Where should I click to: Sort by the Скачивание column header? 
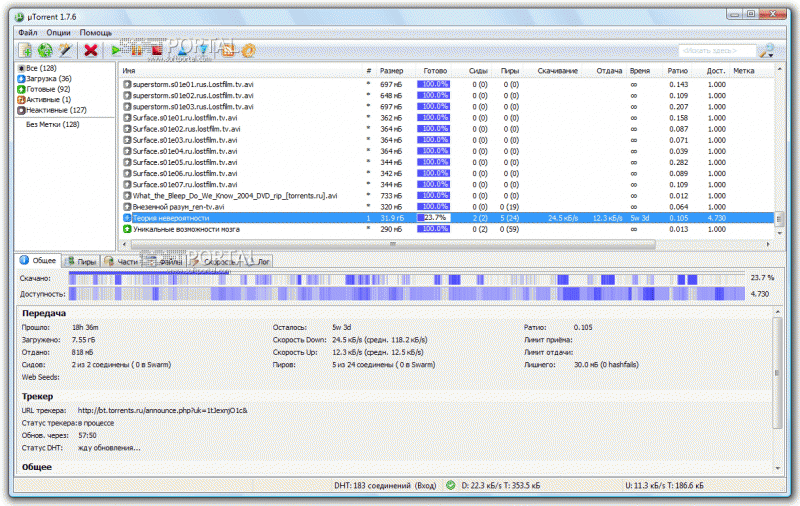point(557,70)
